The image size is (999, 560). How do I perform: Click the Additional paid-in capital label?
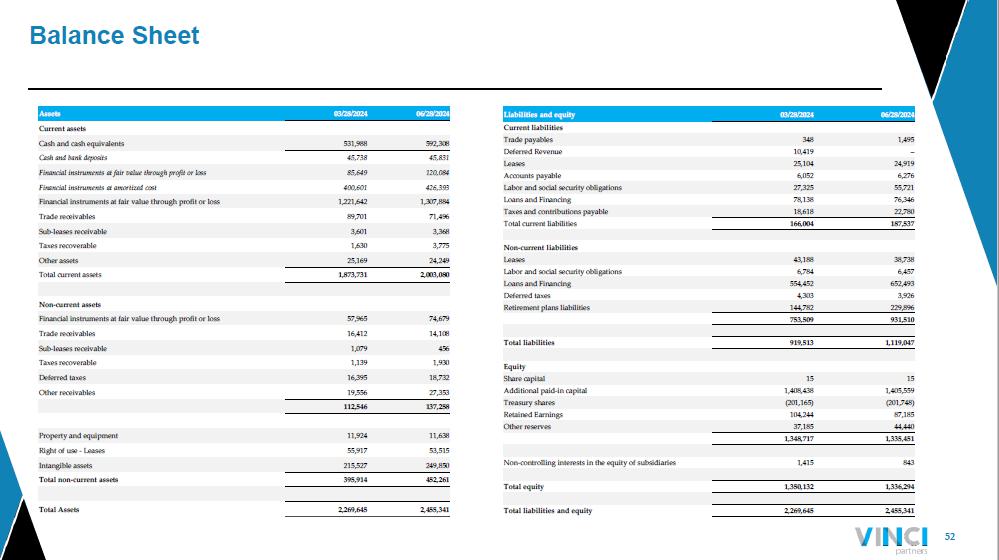545,391
